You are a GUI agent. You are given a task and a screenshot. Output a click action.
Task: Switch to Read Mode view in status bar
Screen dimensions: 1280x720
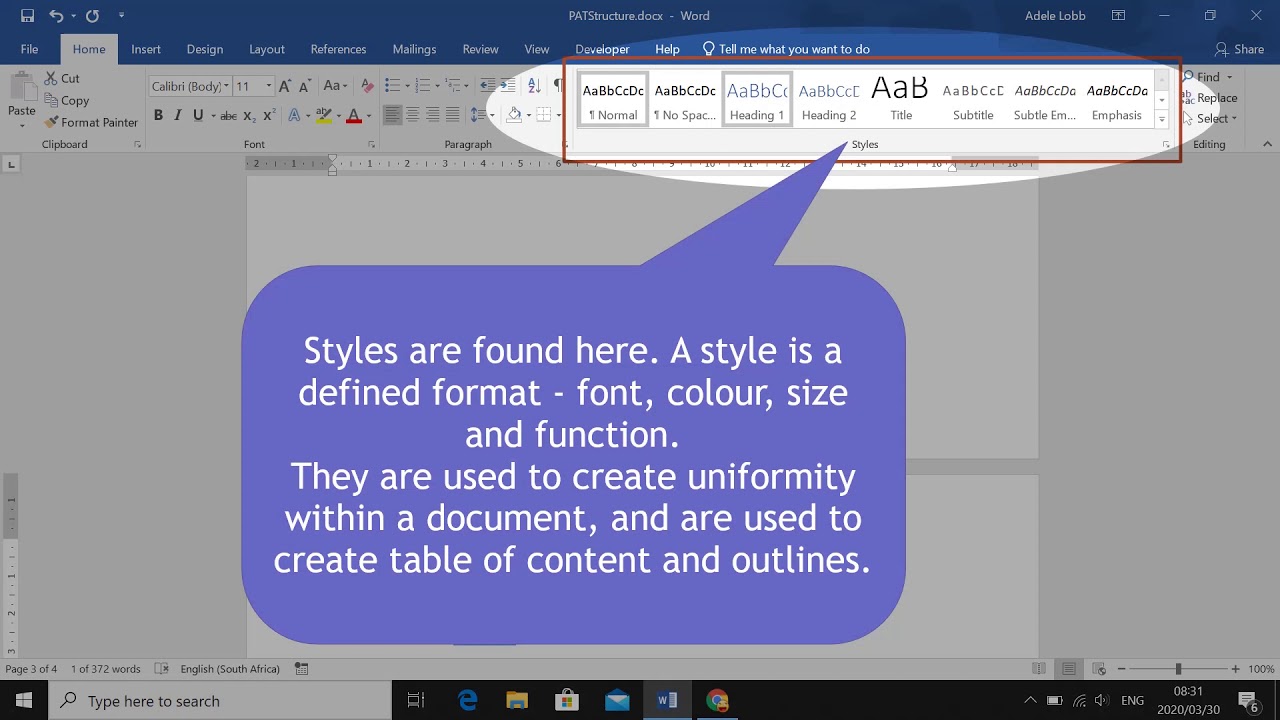(1039, 669)
